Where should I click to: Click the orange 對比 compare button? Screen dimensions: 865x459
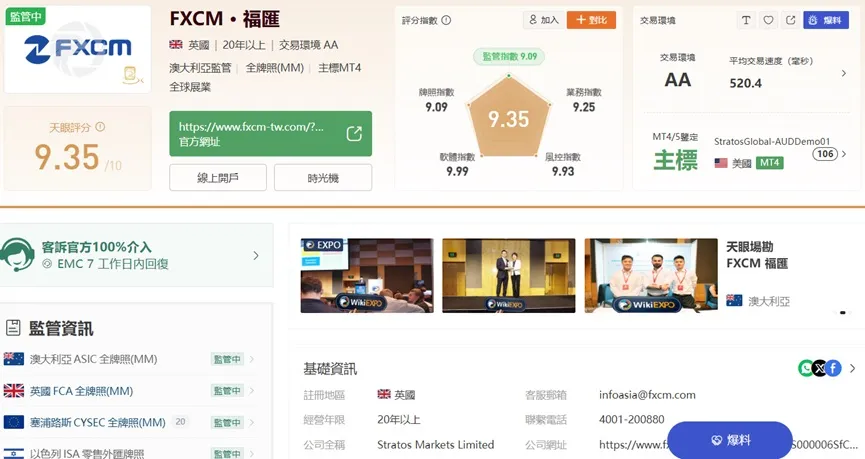pos(591,20)
